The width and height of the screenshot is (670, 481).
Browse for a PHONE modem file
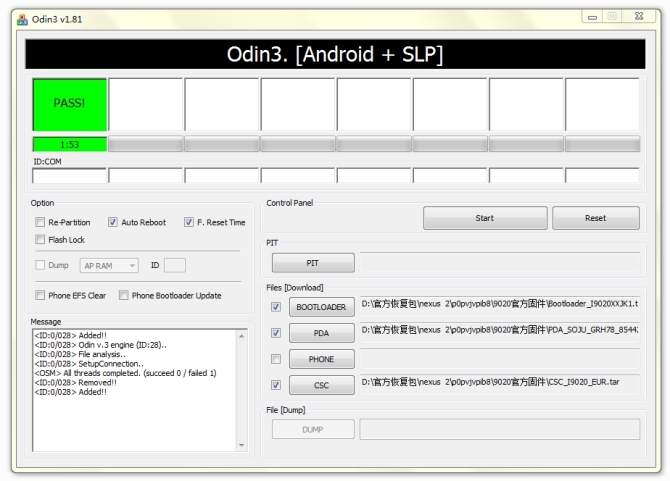321,359
